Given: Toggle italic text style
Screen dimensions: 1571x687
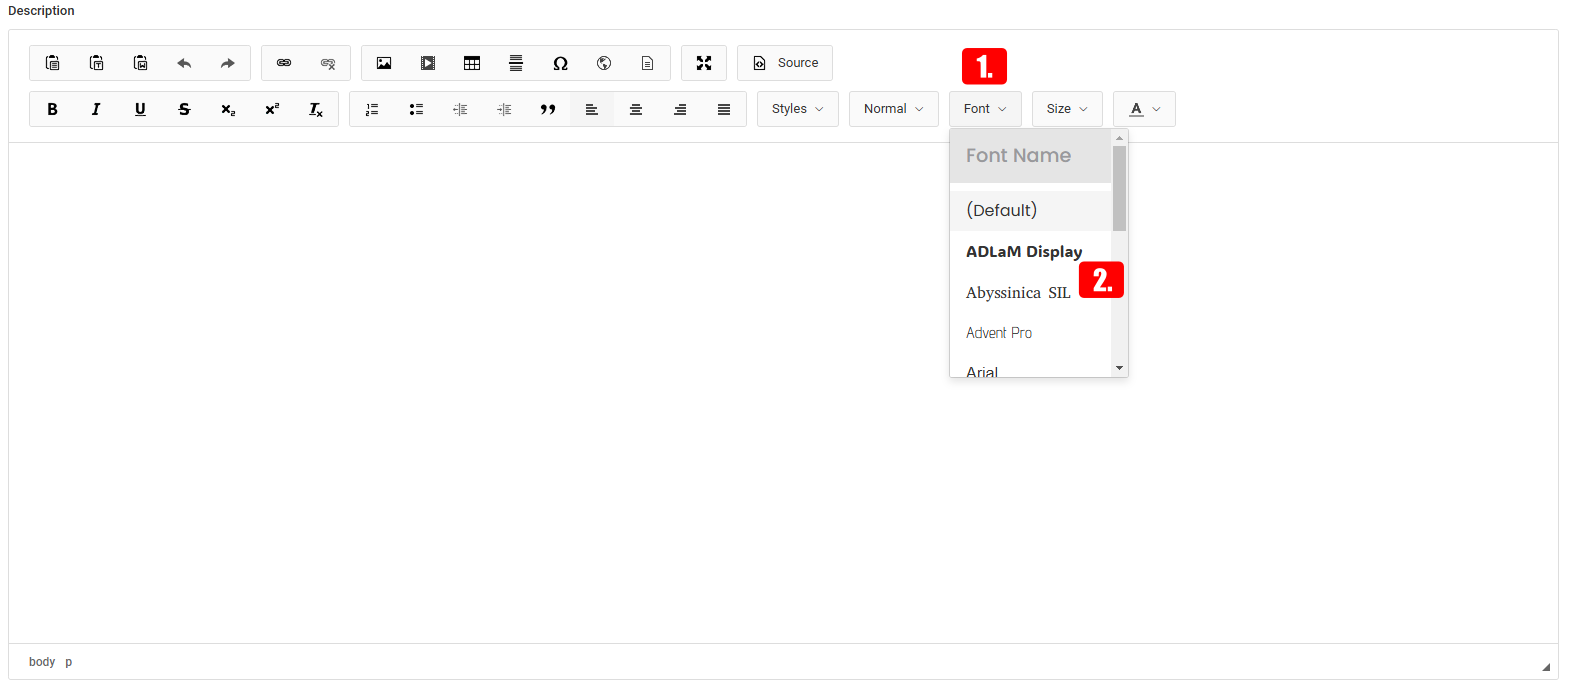Looking at the screenshot, I should 96,110.
